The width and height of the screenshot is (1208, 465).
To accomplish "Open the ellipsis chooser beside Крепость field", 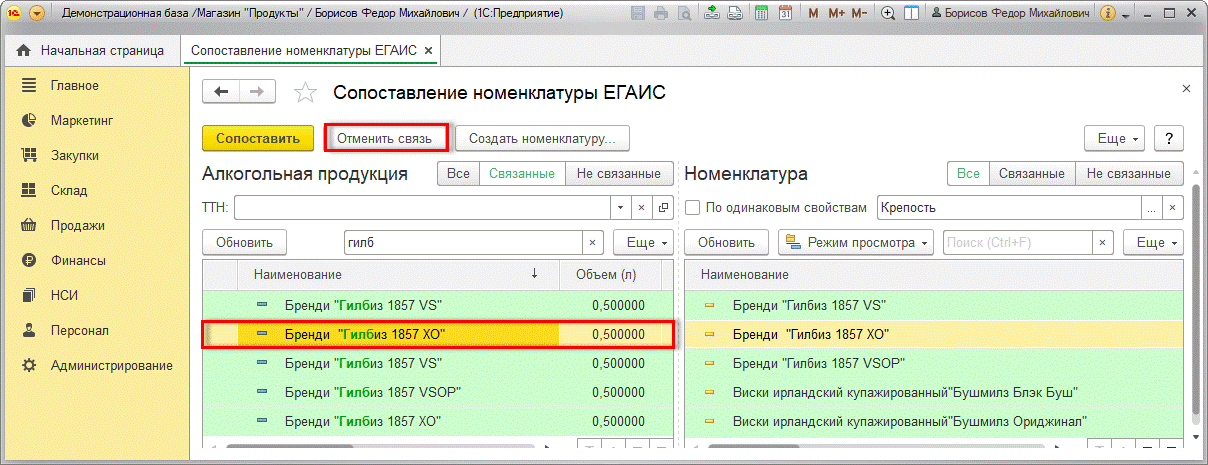I will click(x=1151, y=208).
